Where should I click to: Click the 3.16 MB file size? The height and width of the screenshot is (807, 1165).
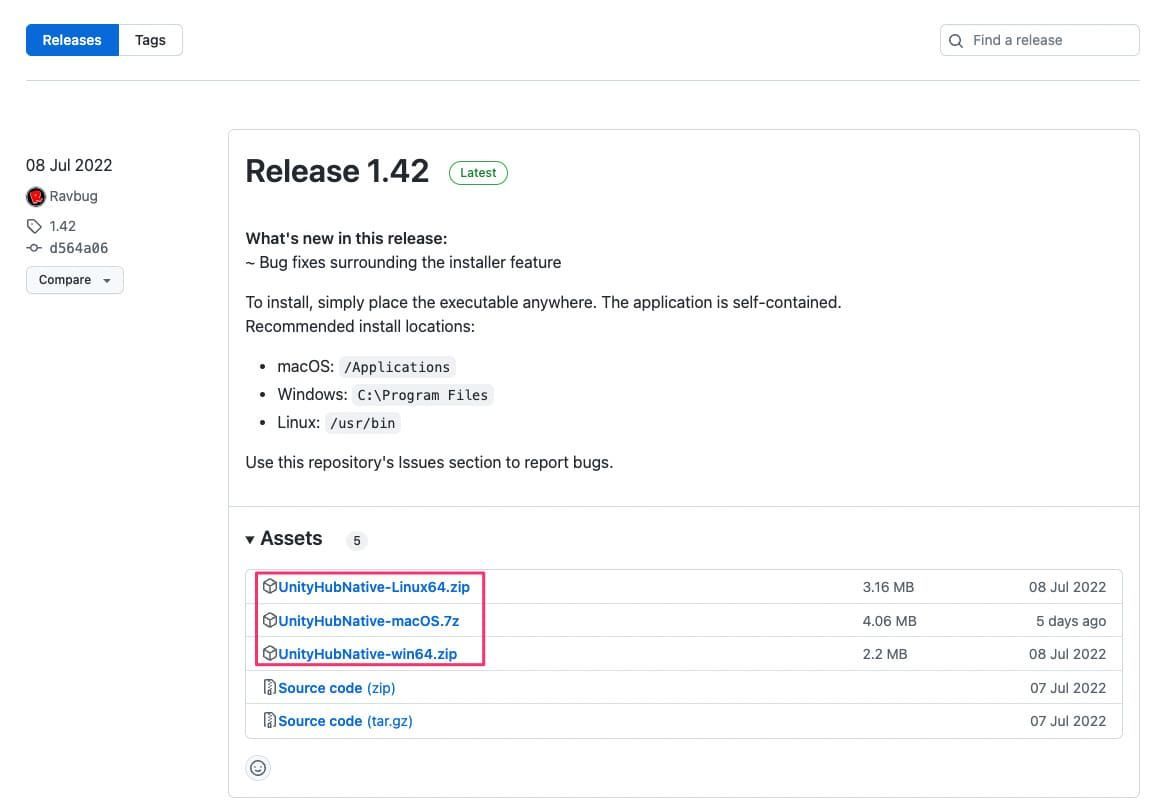pyautogui.click(x=888, y=587)
